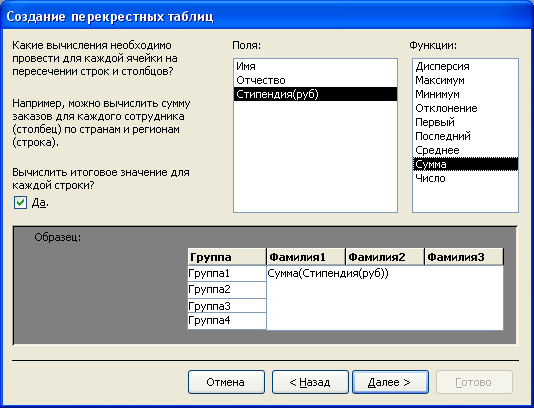The image size is (534, 408).
Task: Click the Сумма(Стипендия(руб)) sample cell
Action: pos(385,298)
